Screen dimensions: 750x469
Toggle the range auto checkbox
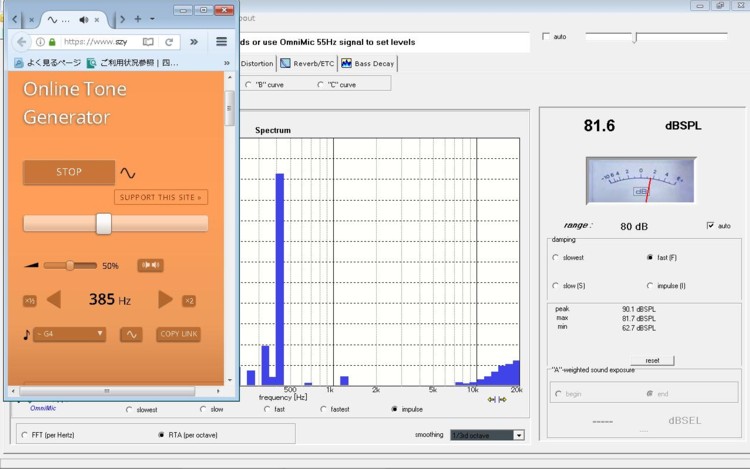(710, 226)
